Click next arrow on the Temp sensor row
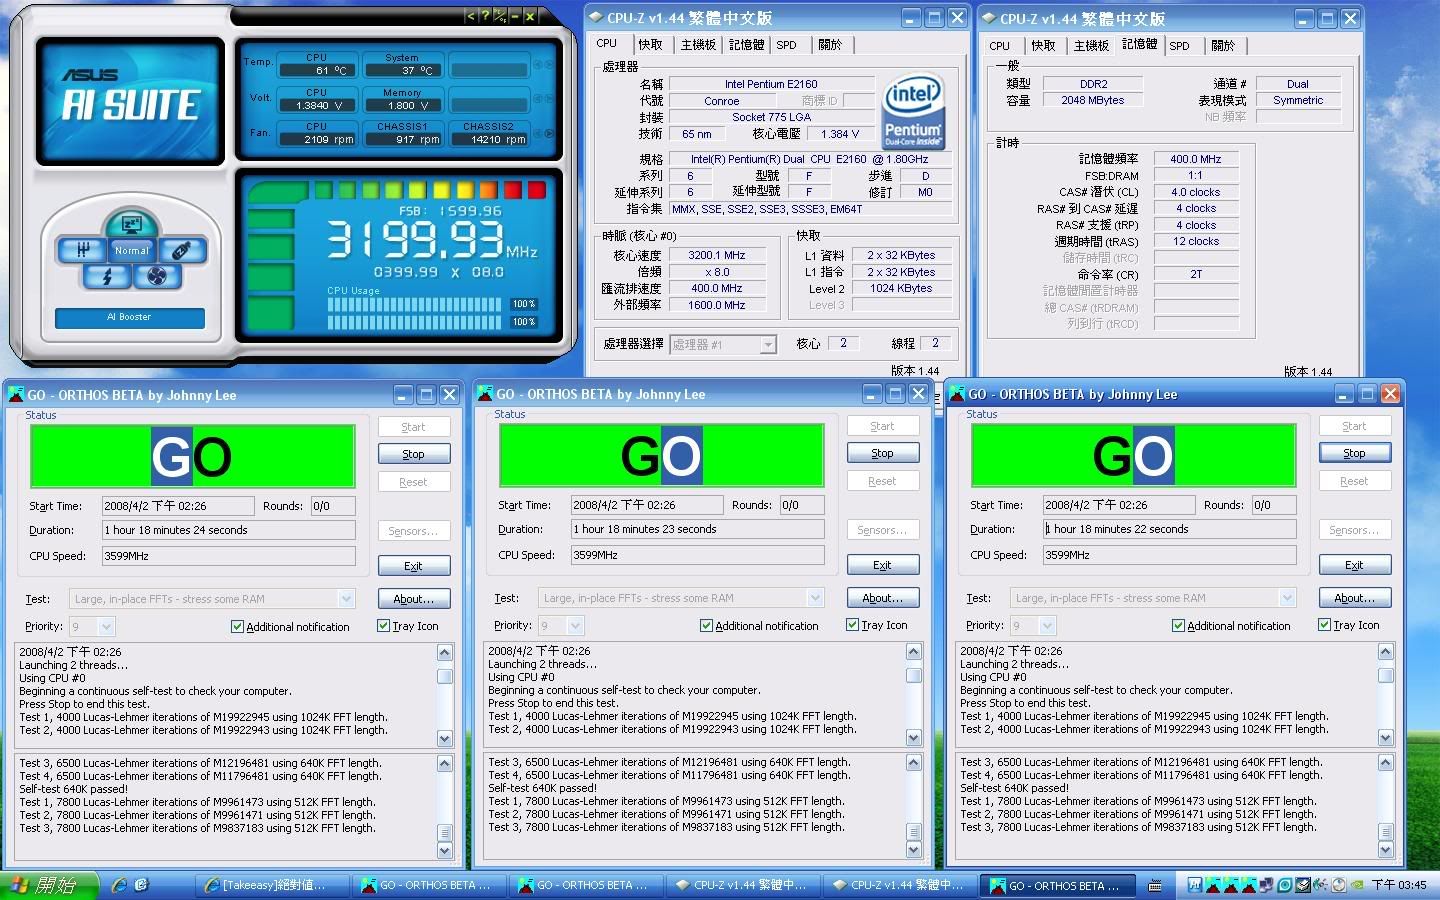Viewport: 1440px width, 900px height. point(548,65)
